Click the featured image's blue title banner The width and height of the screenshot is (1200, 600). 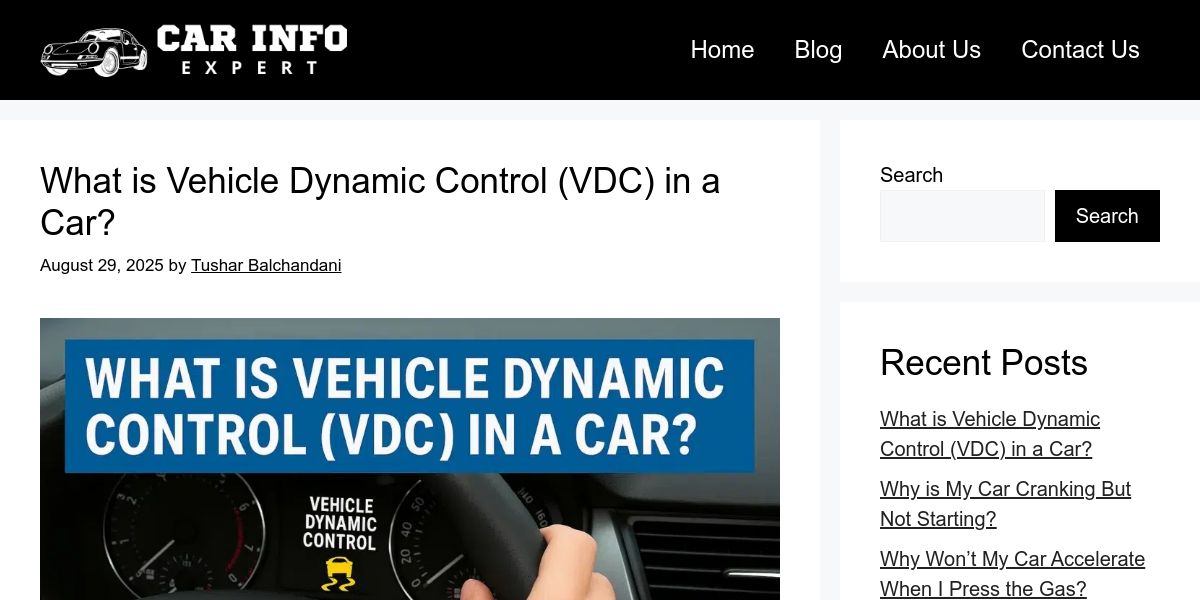click(x=409, y=405)
